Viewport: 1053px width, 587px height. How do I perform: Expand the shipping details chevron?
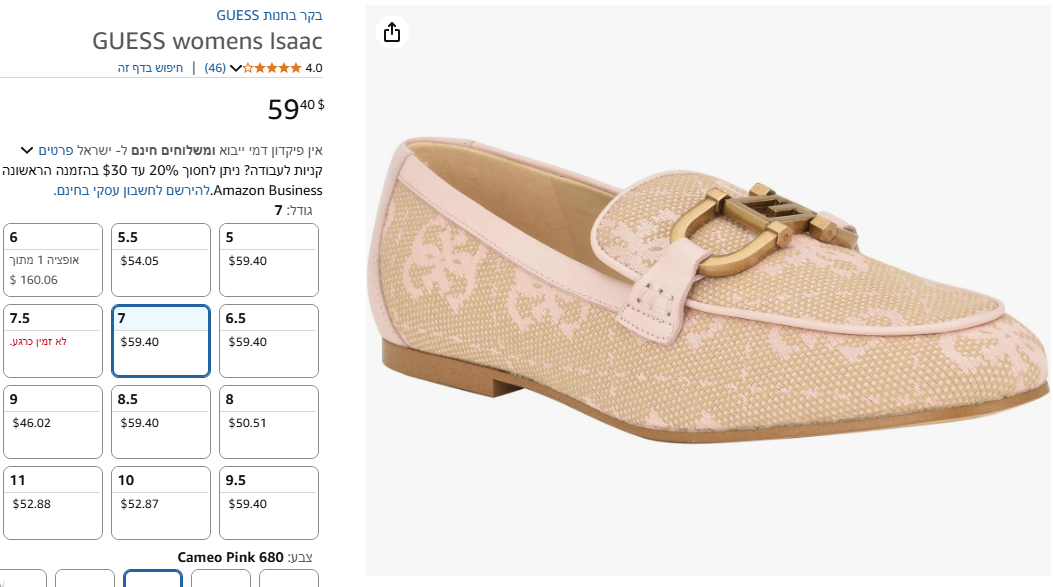tap(26, 150)
